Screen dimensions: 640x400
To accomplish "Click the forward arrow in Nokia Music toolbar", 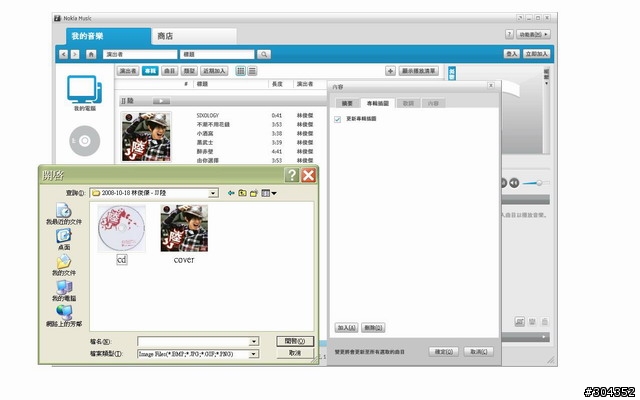I will [75, 54].
